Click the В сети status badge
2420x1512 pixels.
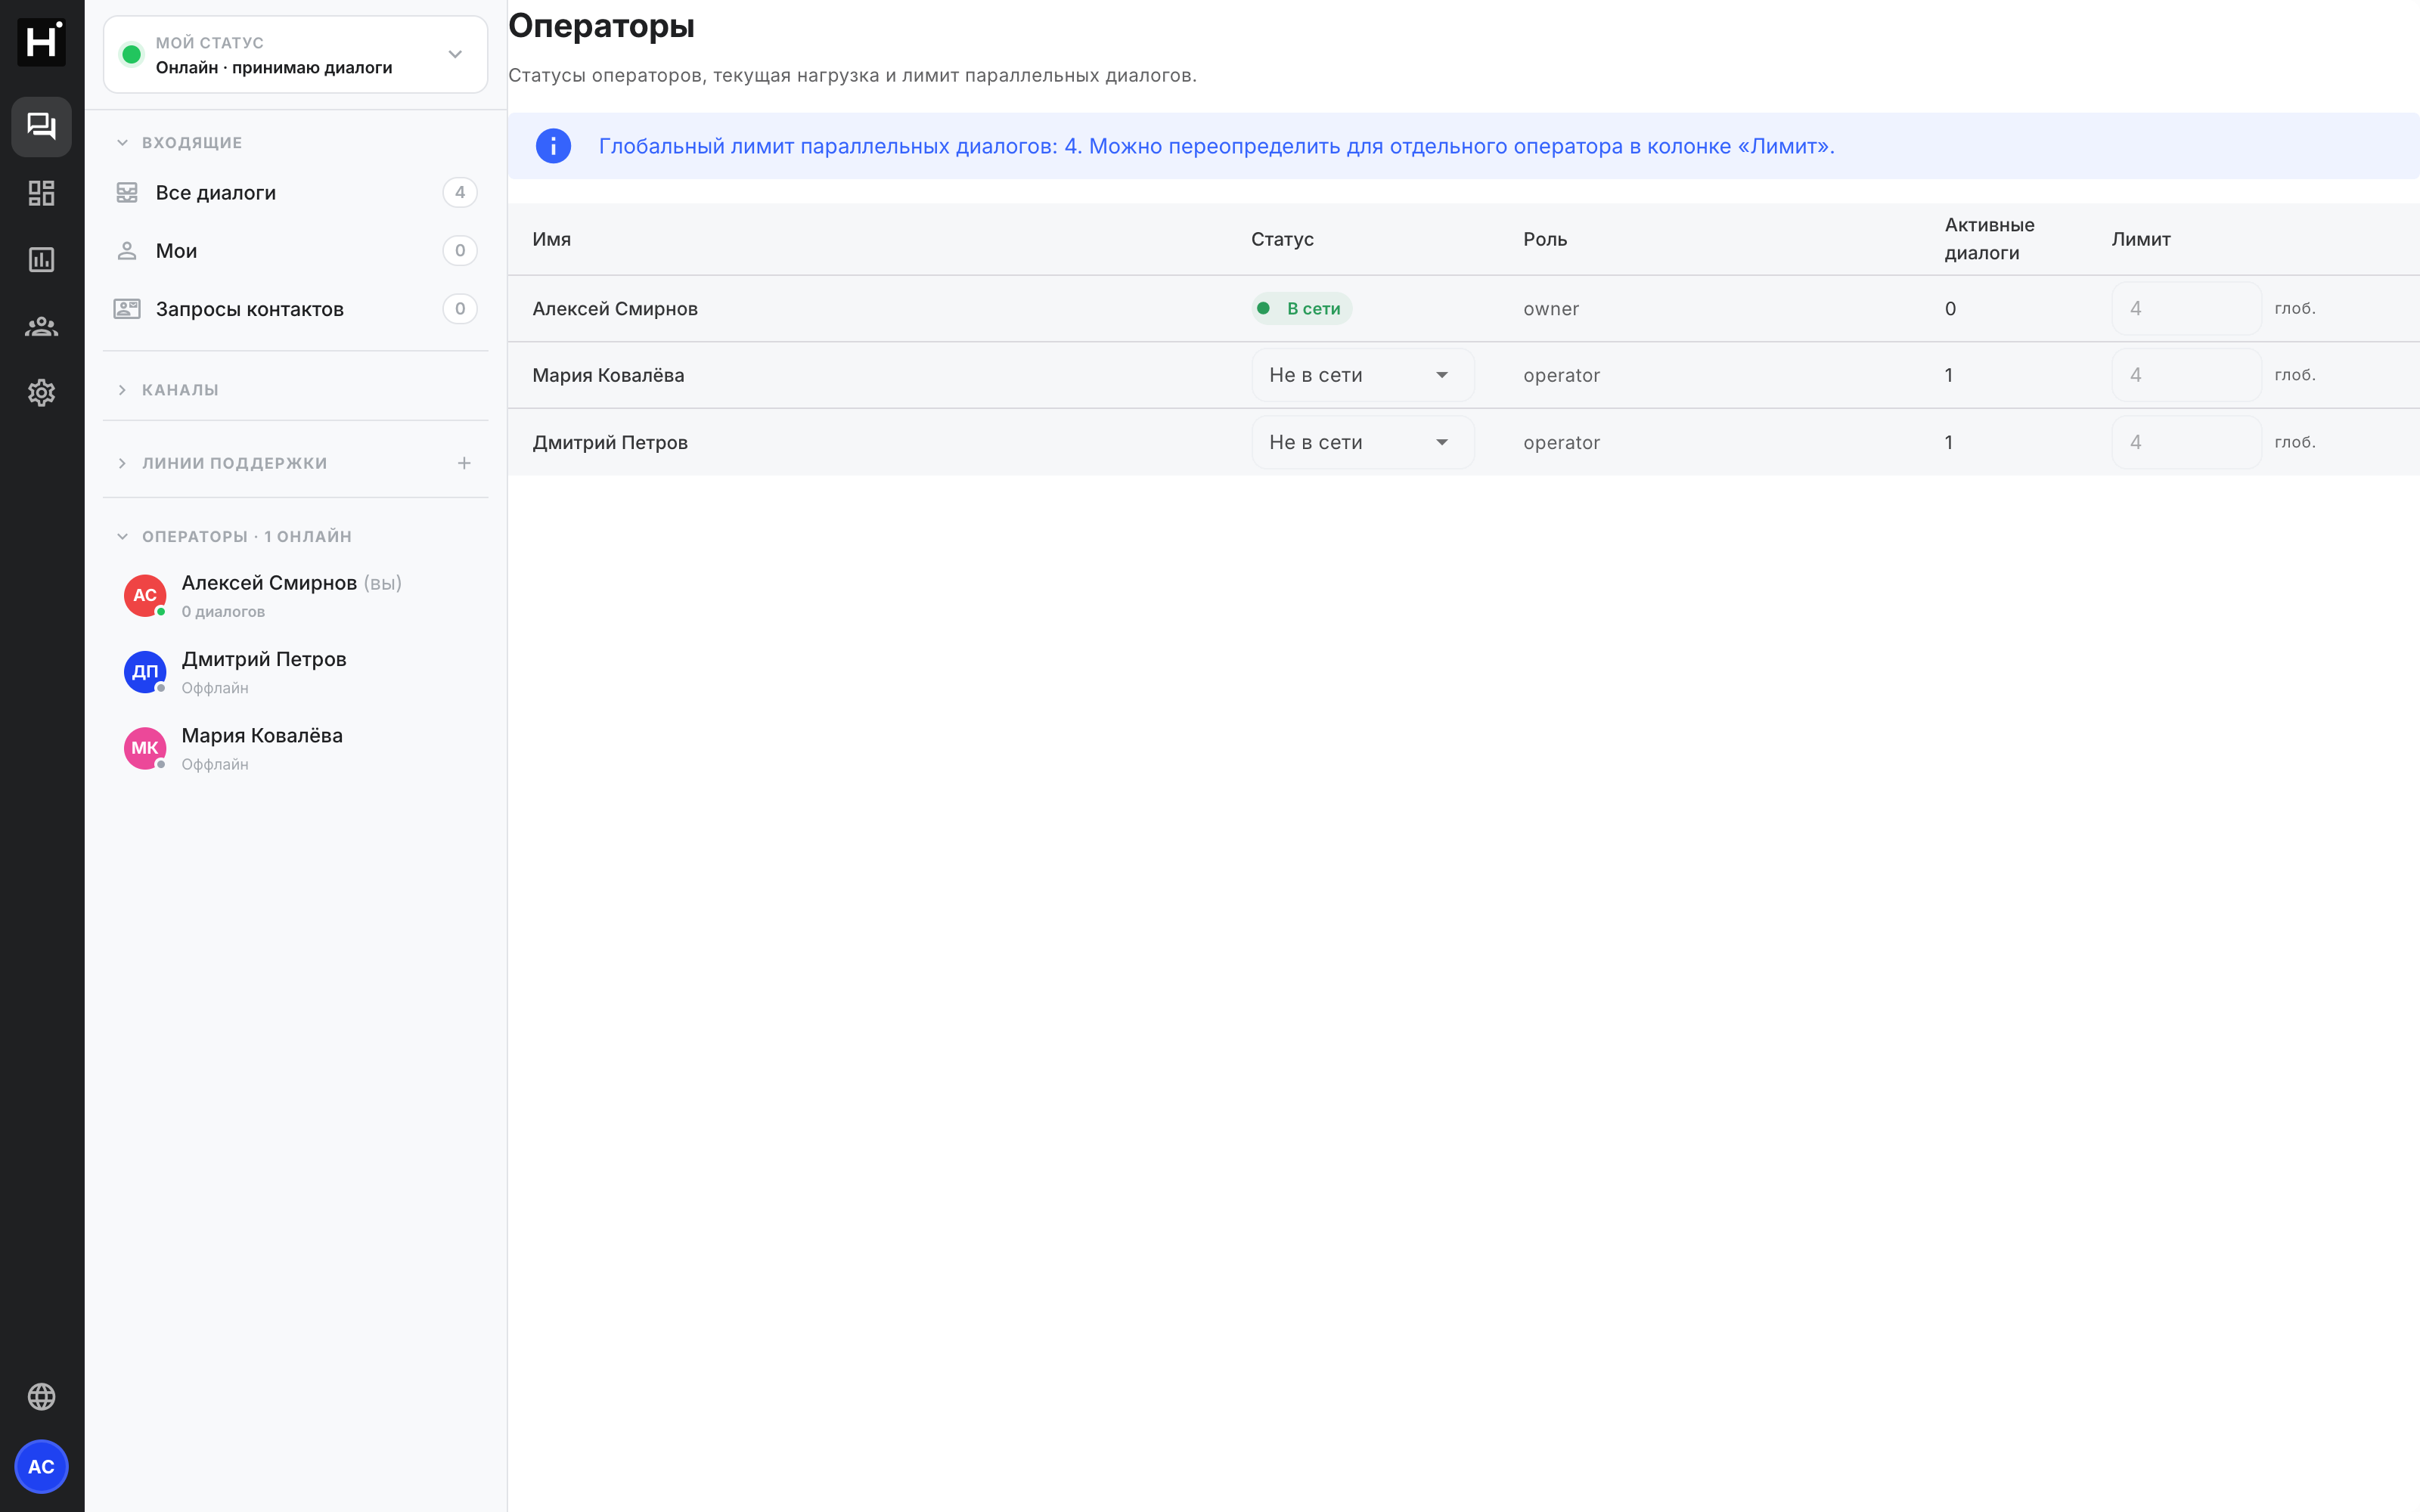(1301, 308)
